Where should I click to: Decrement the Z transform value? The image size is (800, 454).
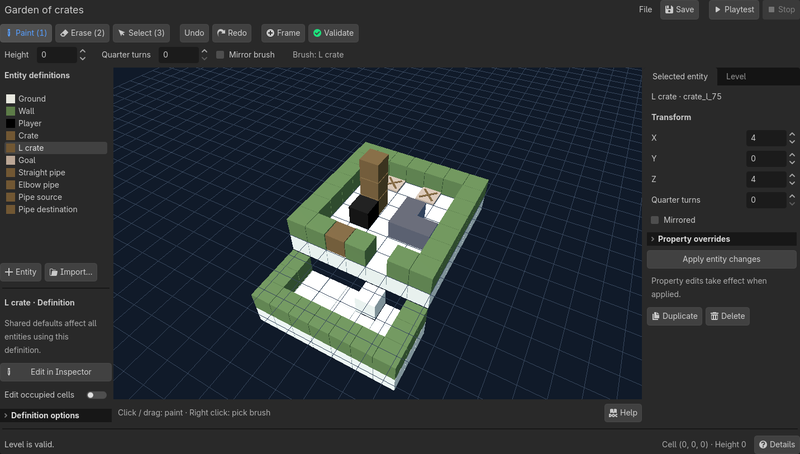point(792,183)
